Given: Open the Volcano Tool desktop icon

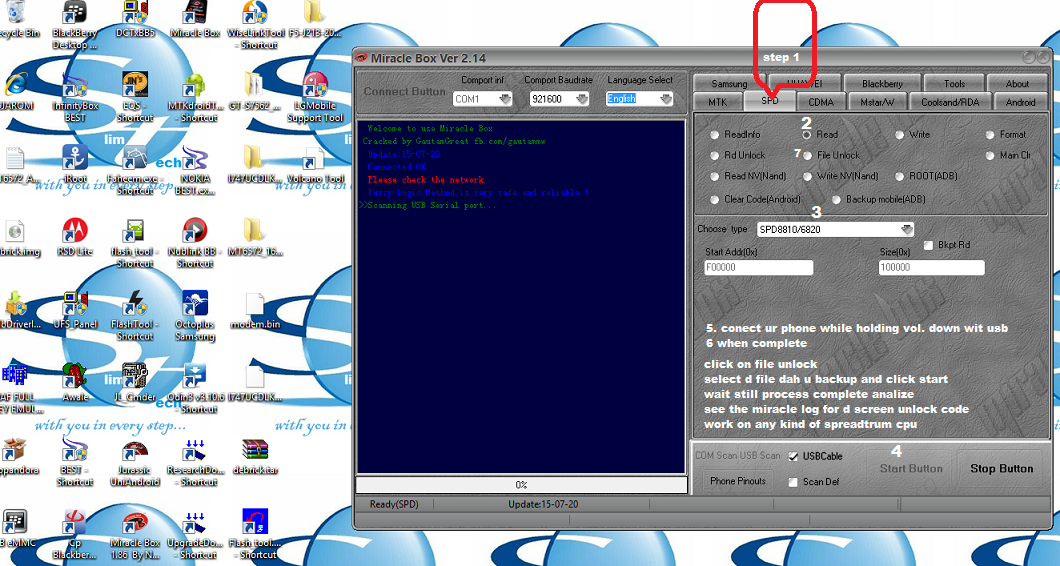Looking at the screenshot, I should coord(315,158).
